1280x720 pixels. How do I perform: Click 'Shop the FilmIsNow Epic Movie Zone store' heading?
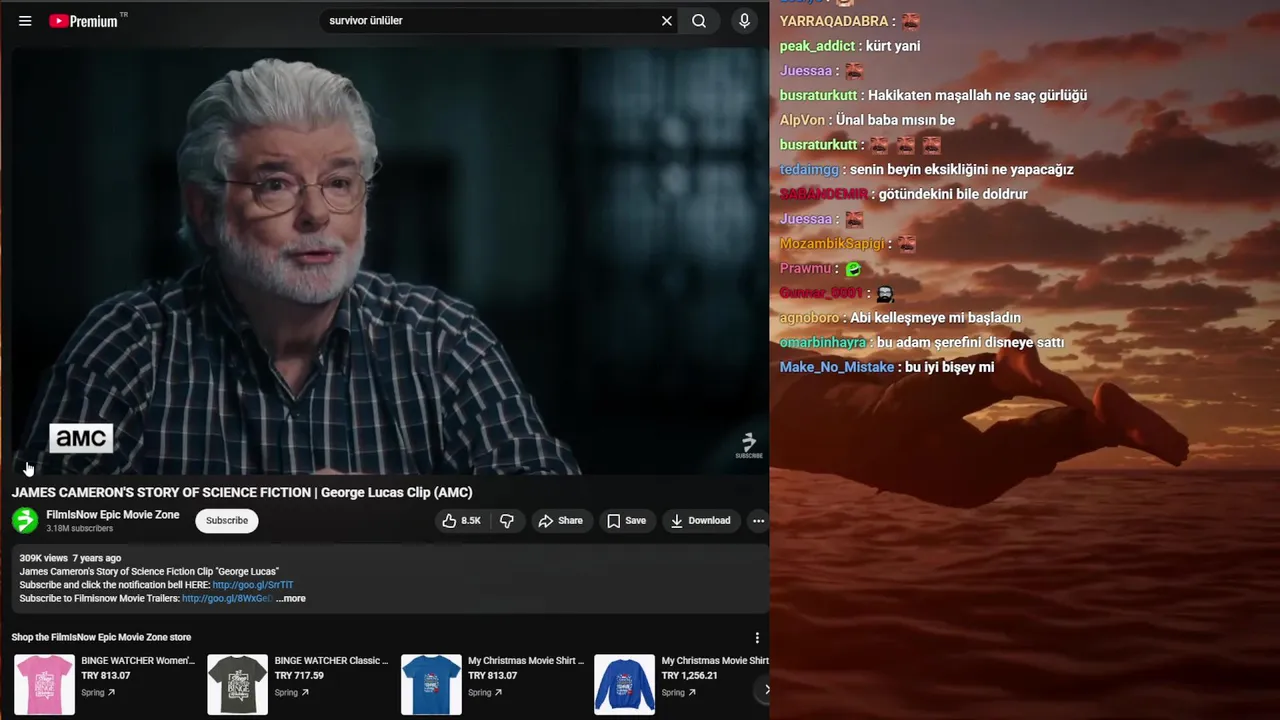[x=101, y=637]
